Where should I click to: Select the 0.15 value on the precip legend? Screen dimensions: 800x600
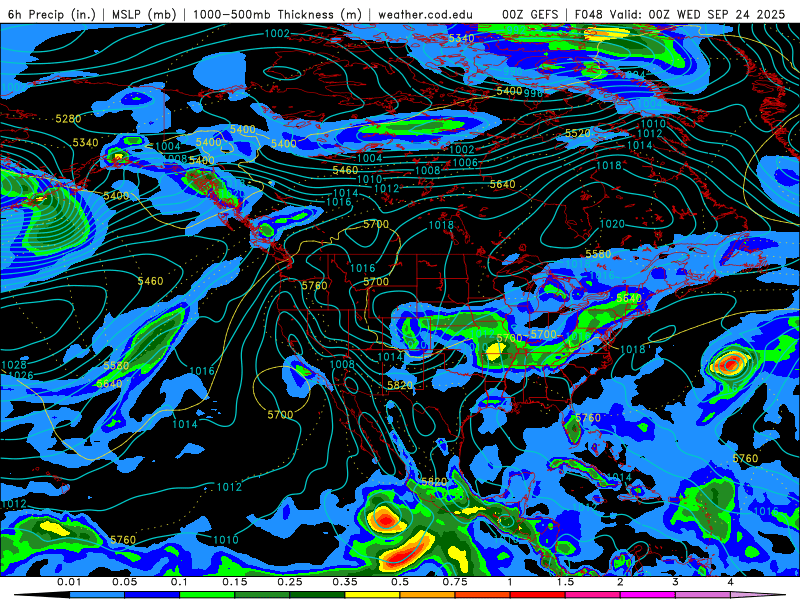tap(235, 582)
